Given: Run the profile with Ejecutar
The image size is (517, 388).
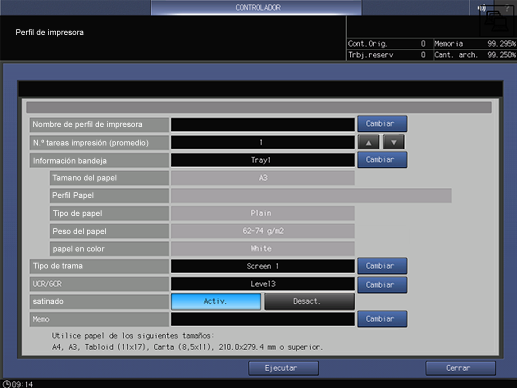Looking at the screenshot, I should tap(283, 368).
